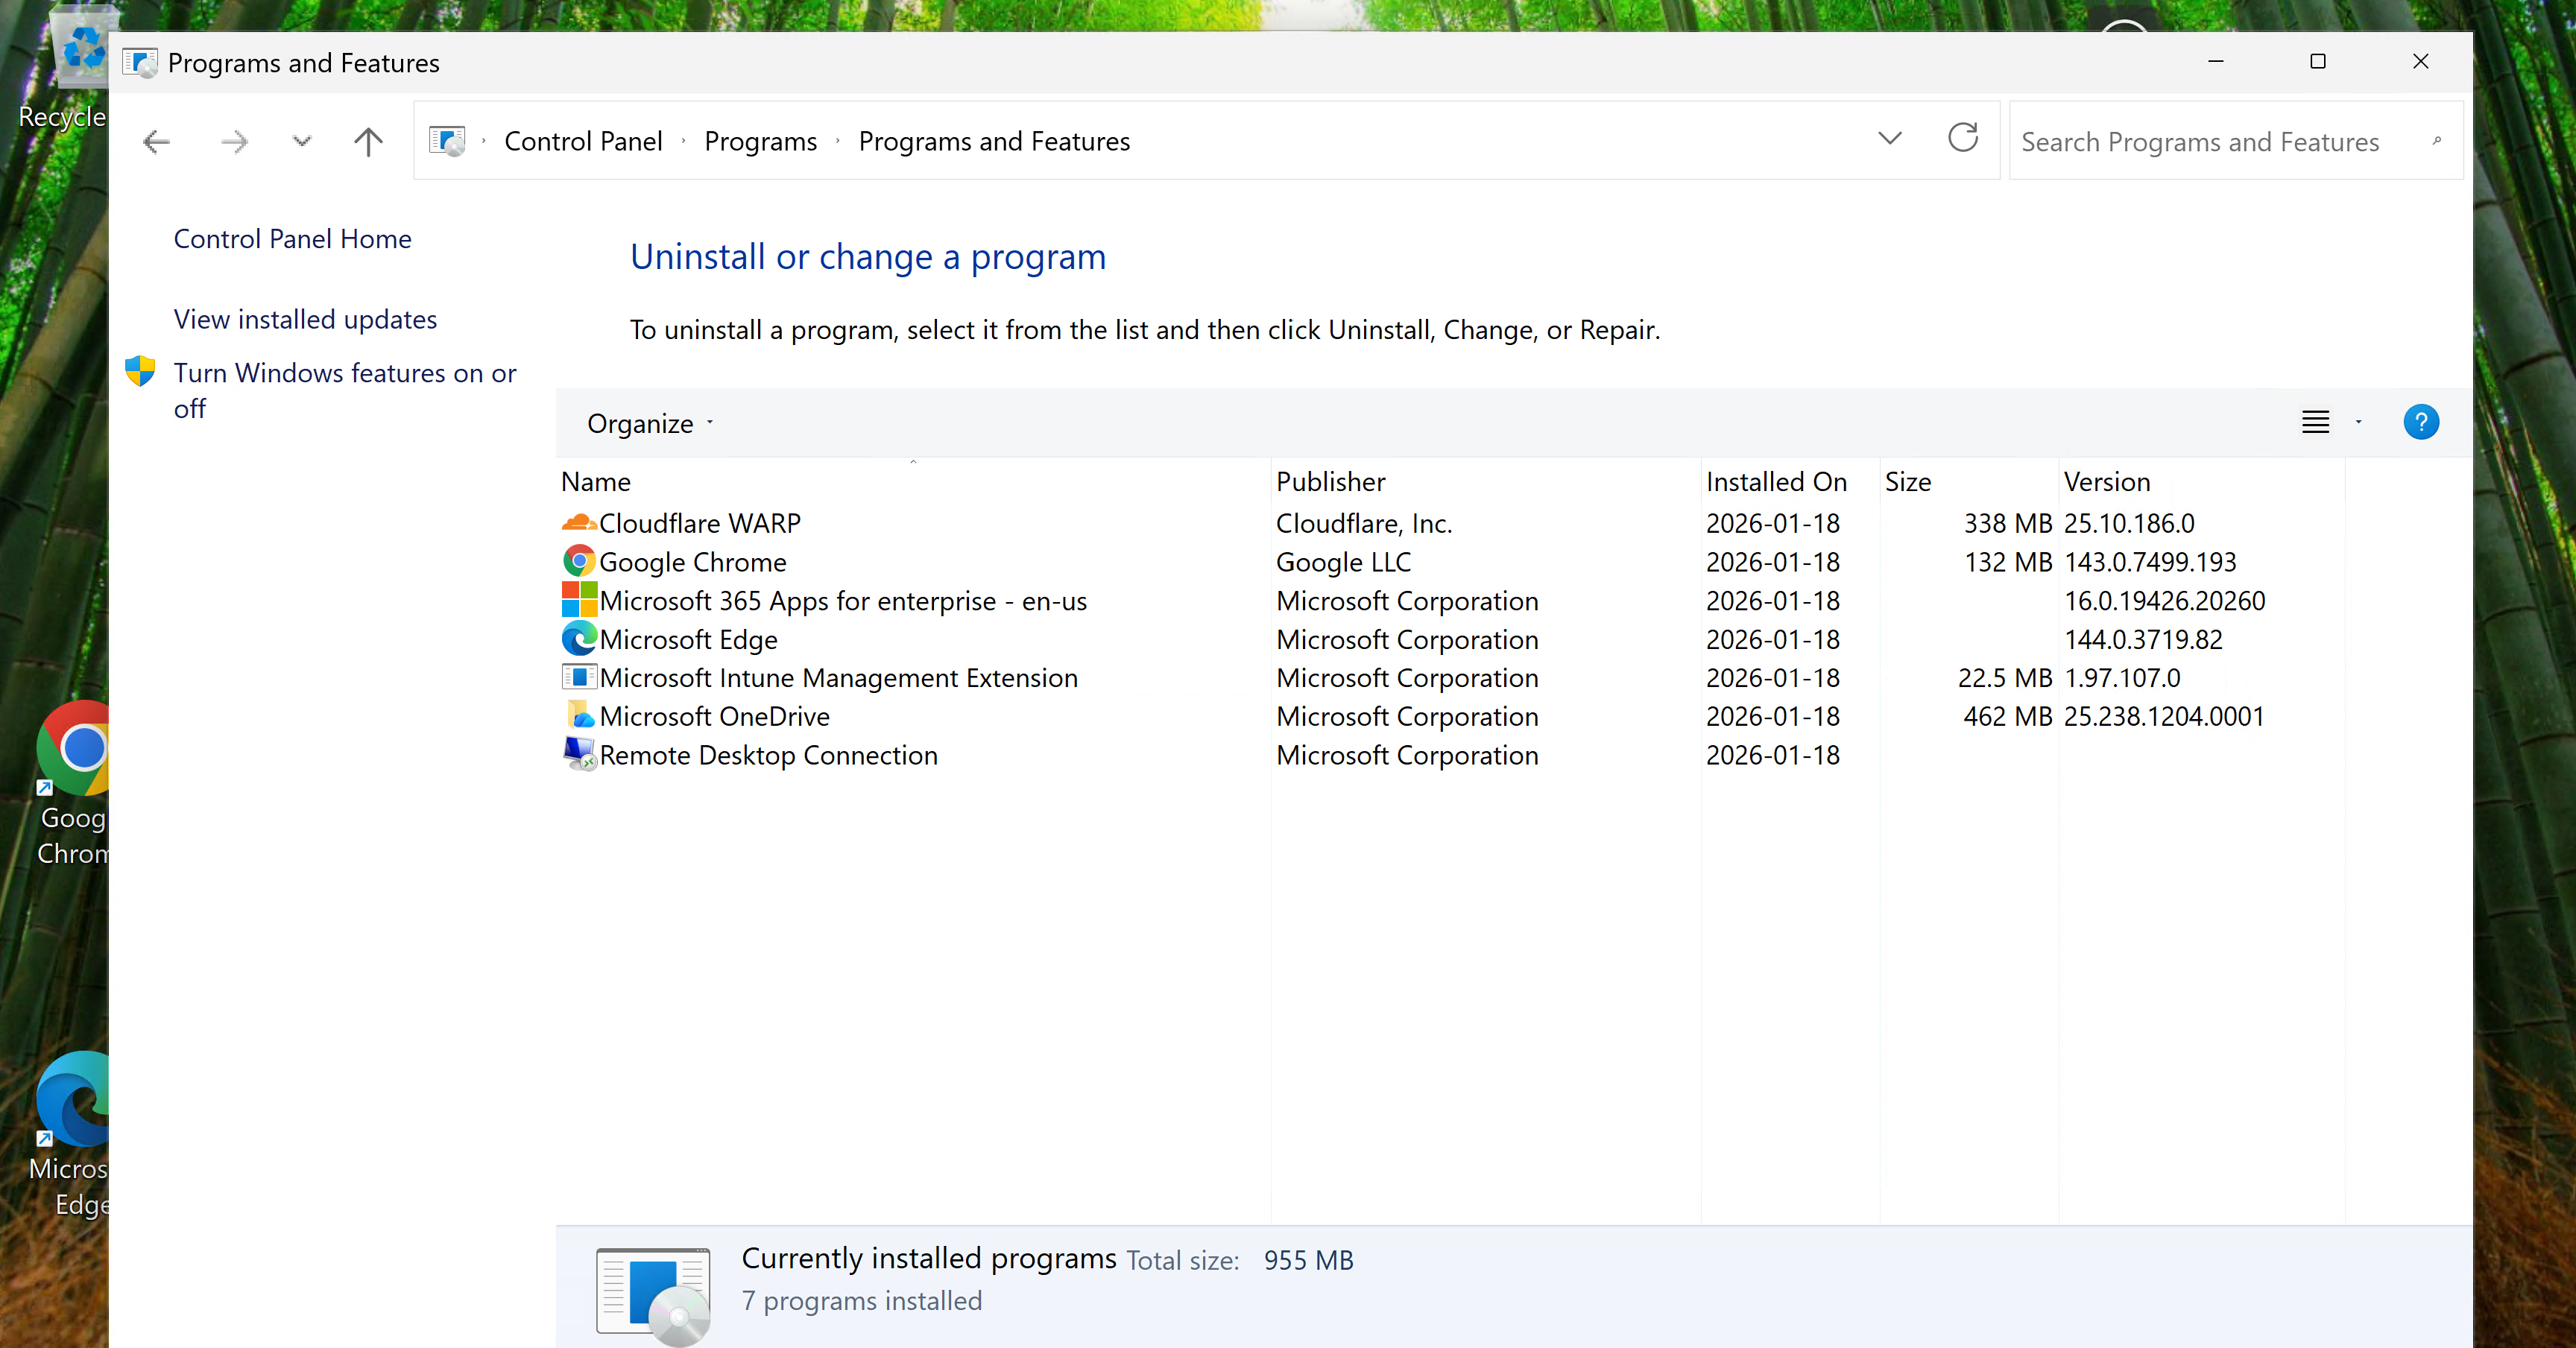
Task: Expand the address bar history dropdown
Action: coord(1889,139)
